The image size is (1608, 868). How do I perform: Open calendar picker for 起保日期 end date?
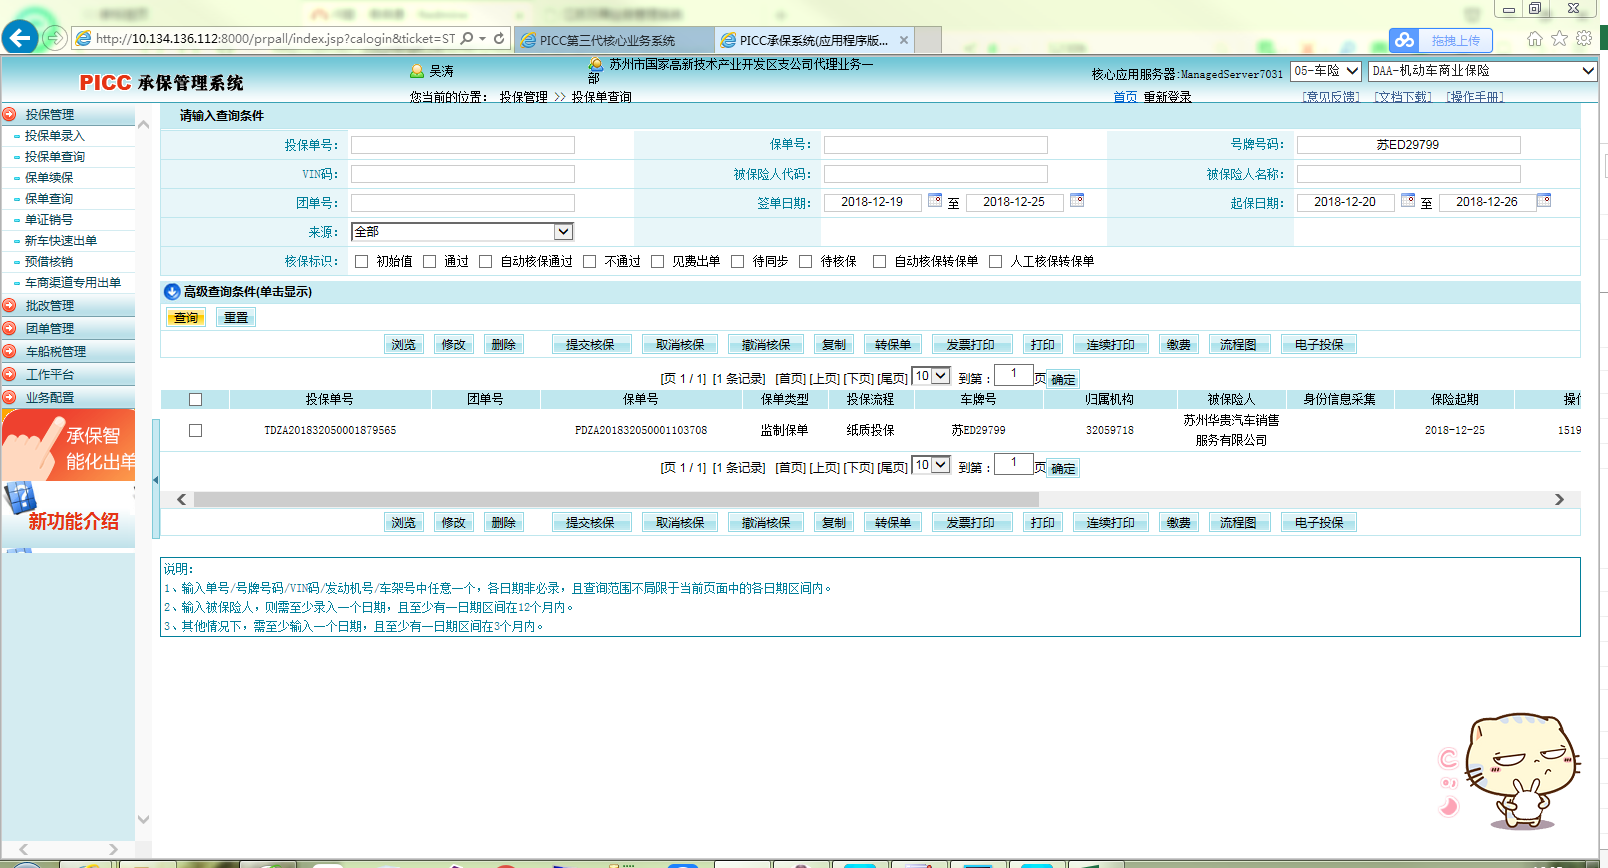click(1544, 200)
